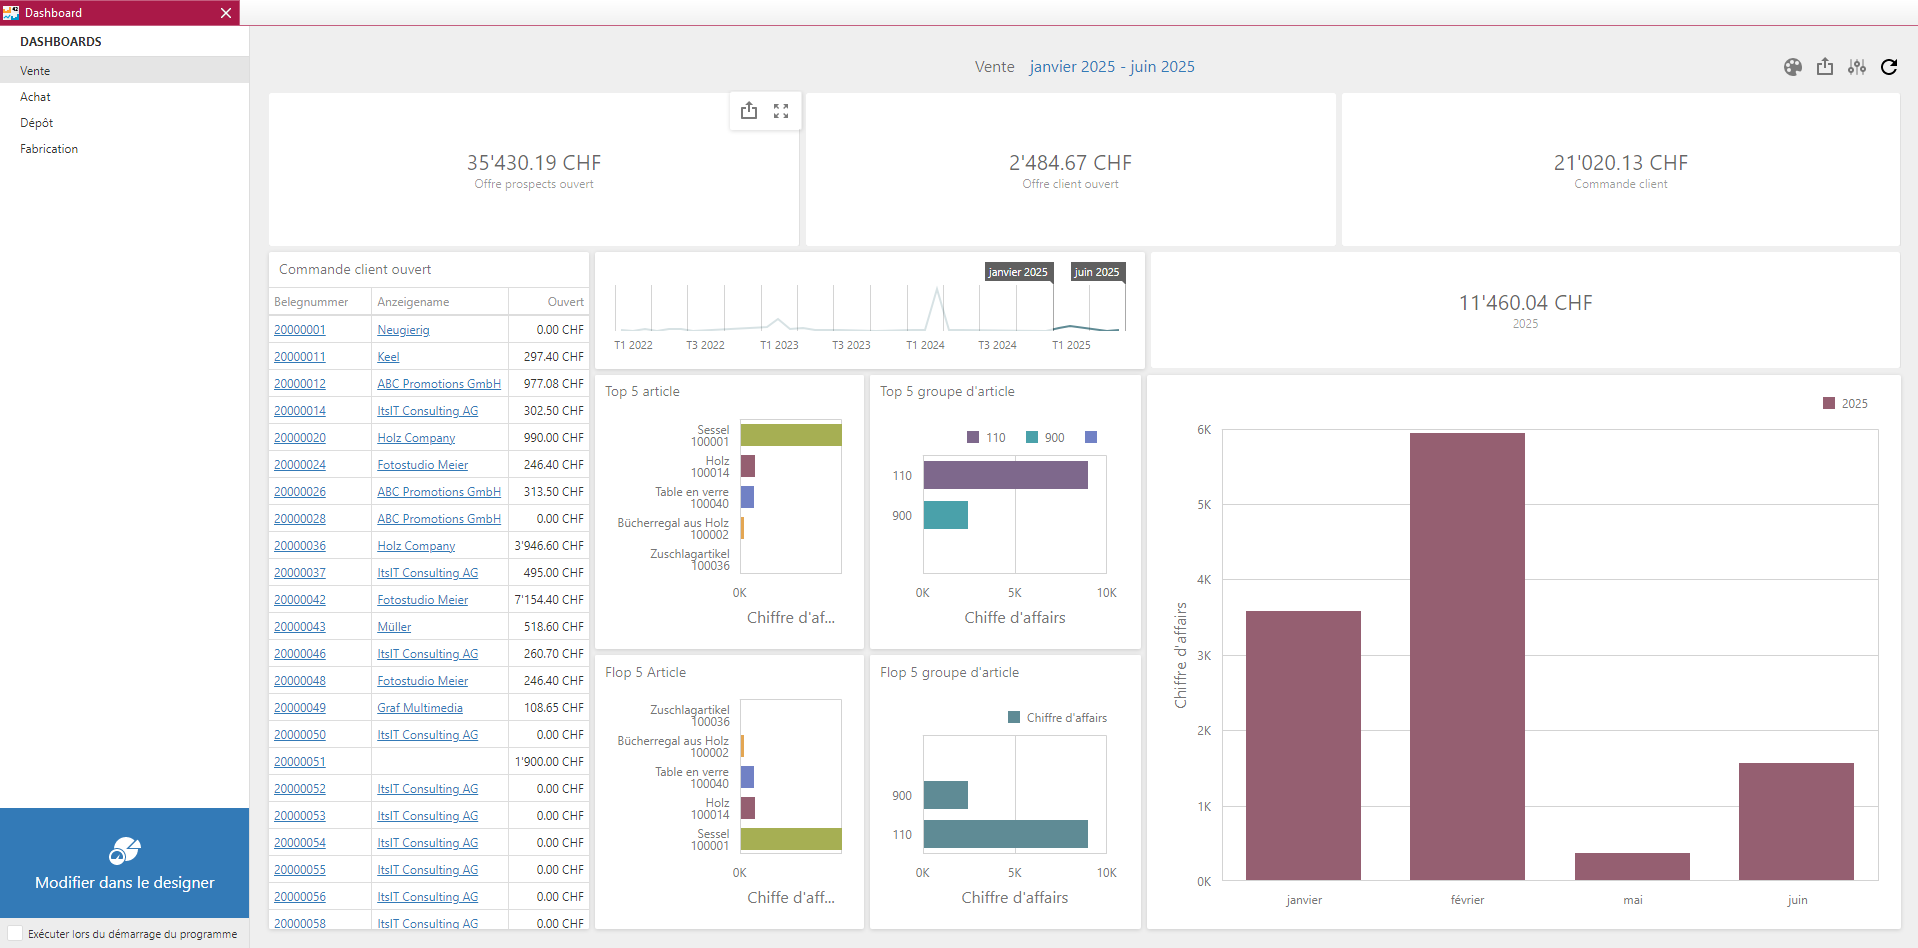This screenshot has width=1918, height=948.
Task: Open document 20000011
Action: 299,356
